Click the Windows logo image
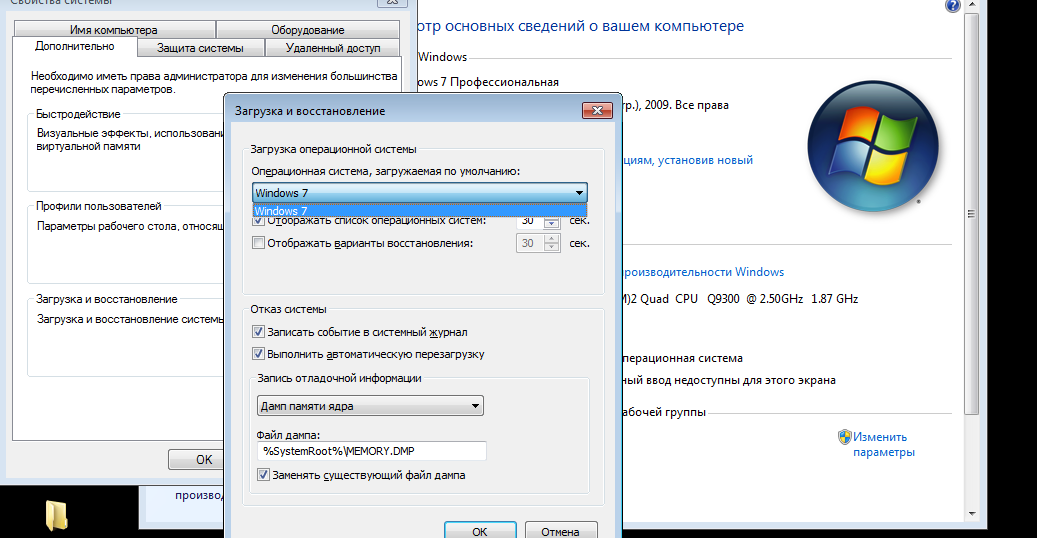 pyautogui.click(x=873, y=146)
